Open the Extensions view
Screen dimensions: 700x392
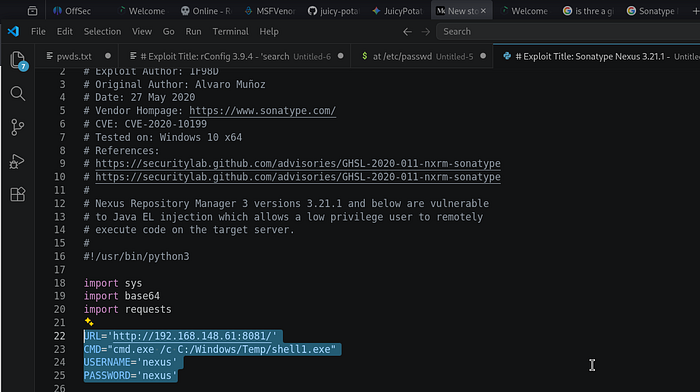18,194
